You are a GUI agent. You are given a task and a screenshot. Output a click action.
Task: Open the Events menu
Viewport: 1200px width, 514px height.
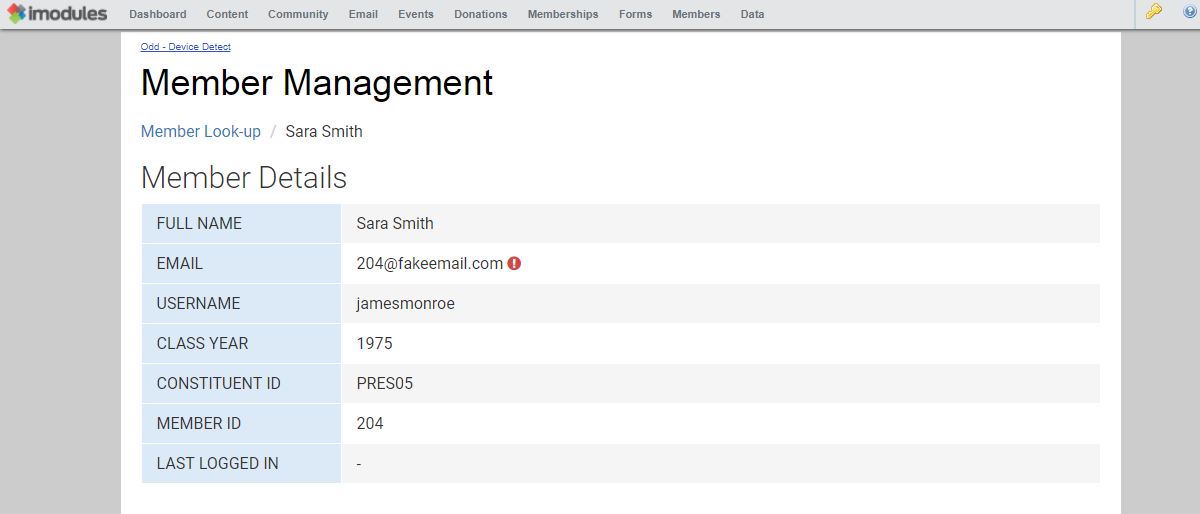(x=416, y=14)
